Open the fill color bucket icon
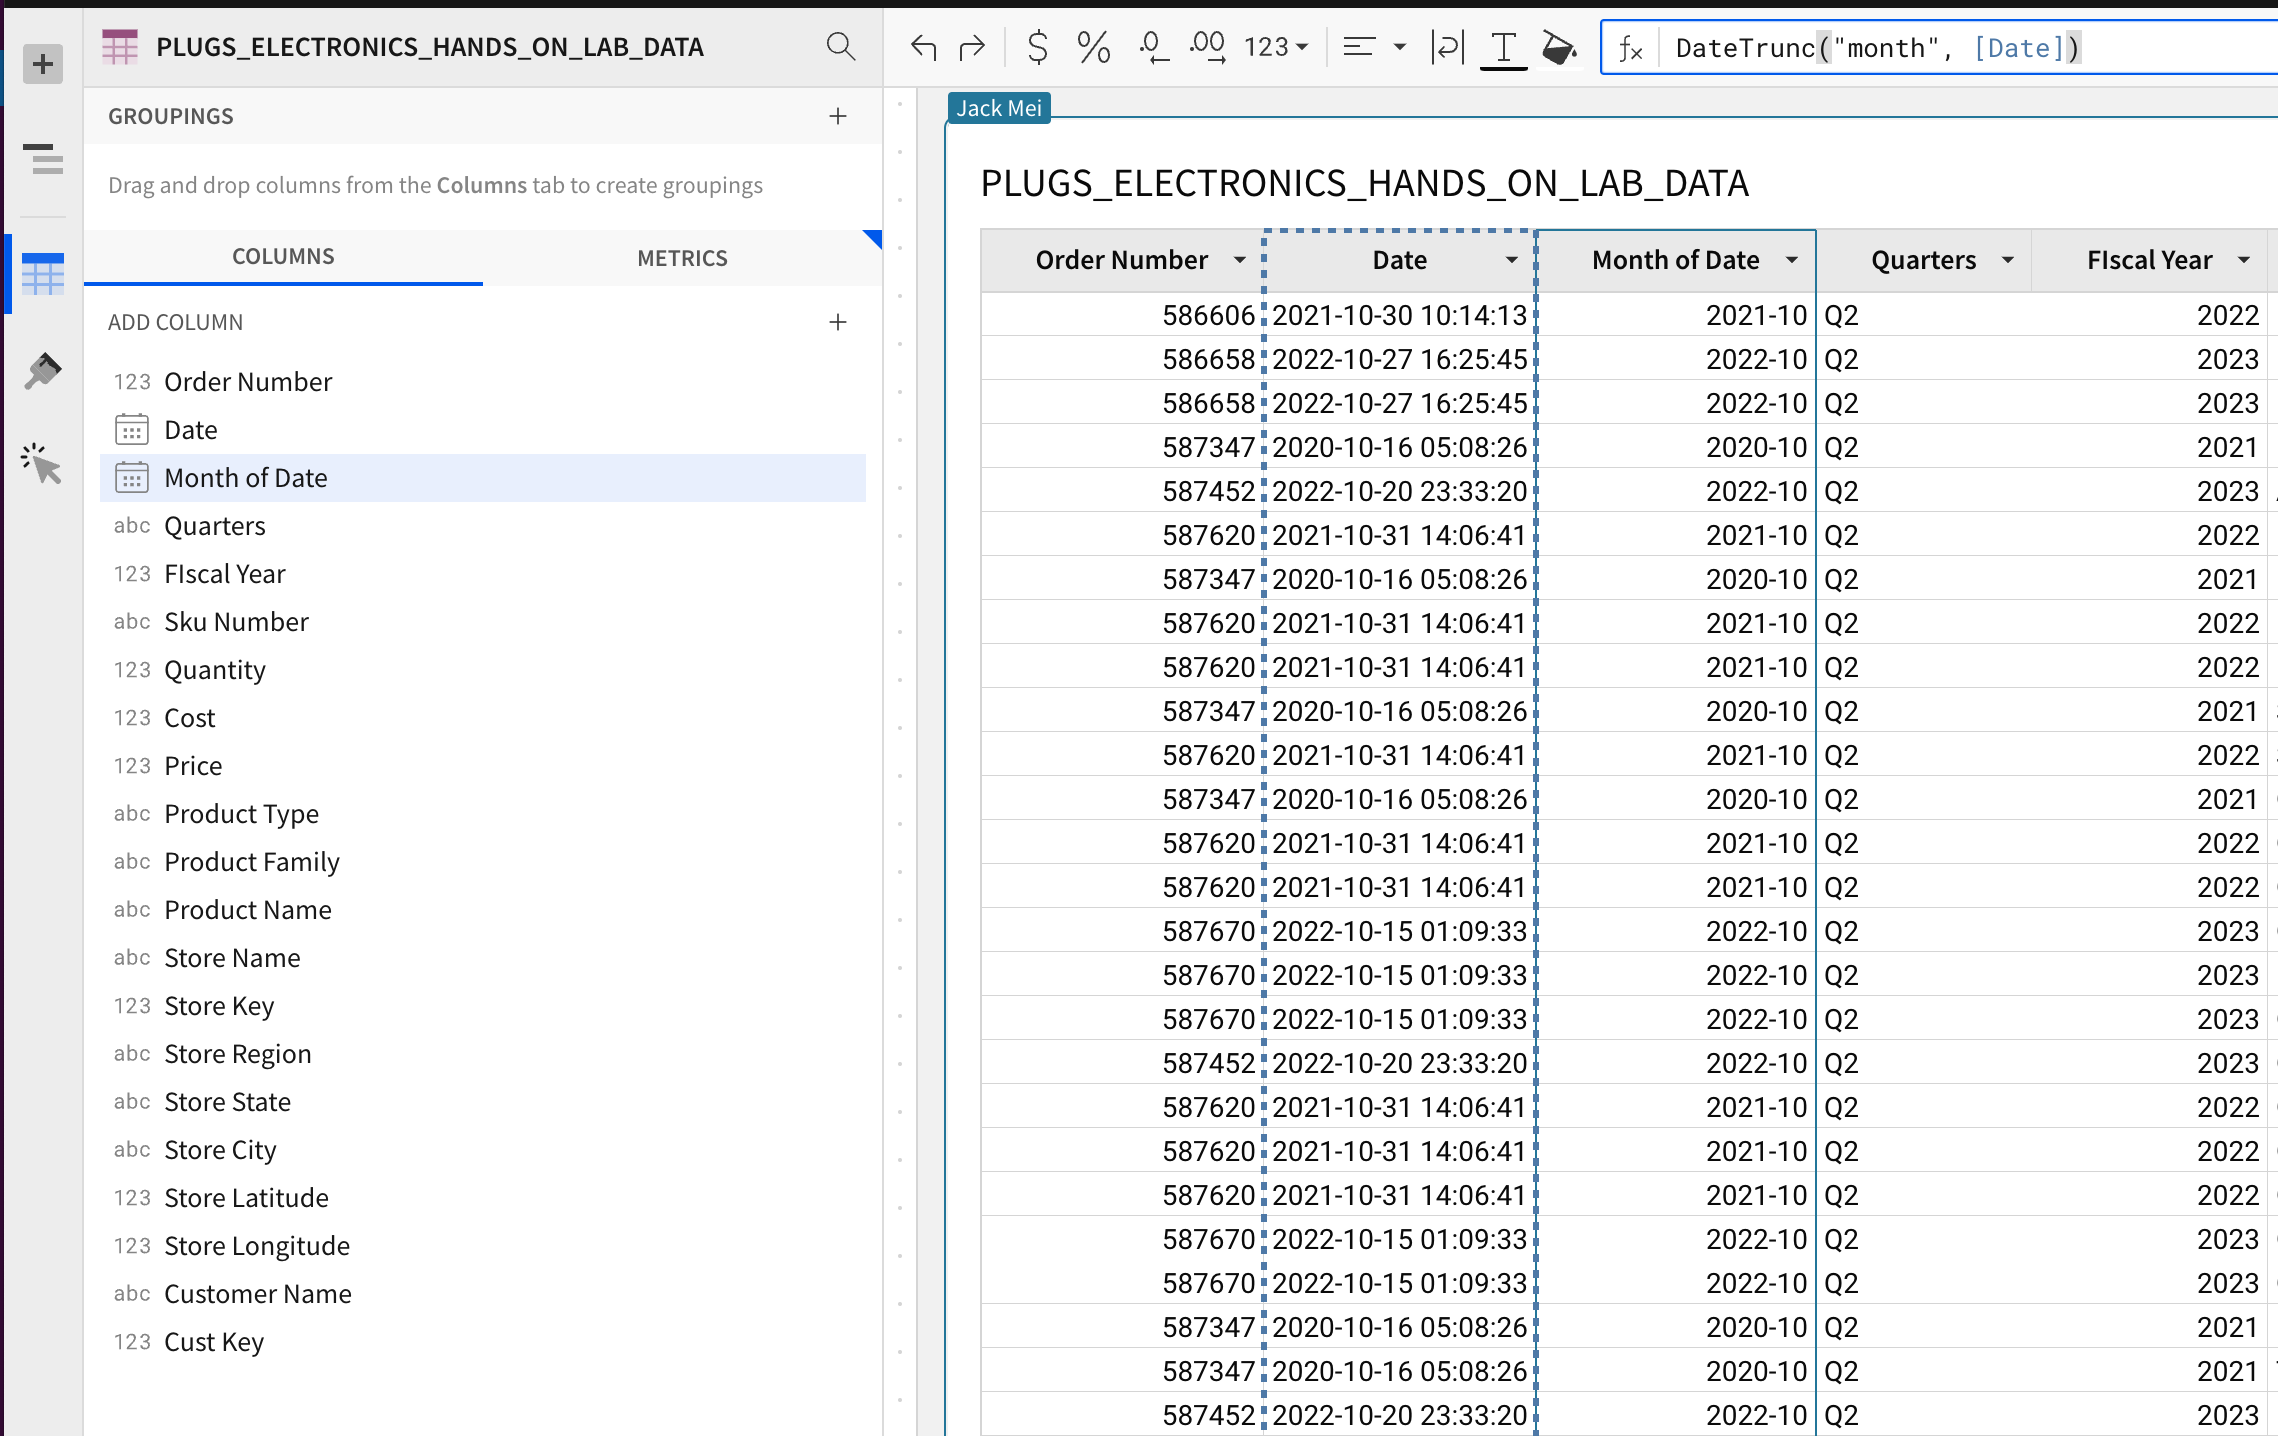The image size is (2278, 1436). [1558, 47]
